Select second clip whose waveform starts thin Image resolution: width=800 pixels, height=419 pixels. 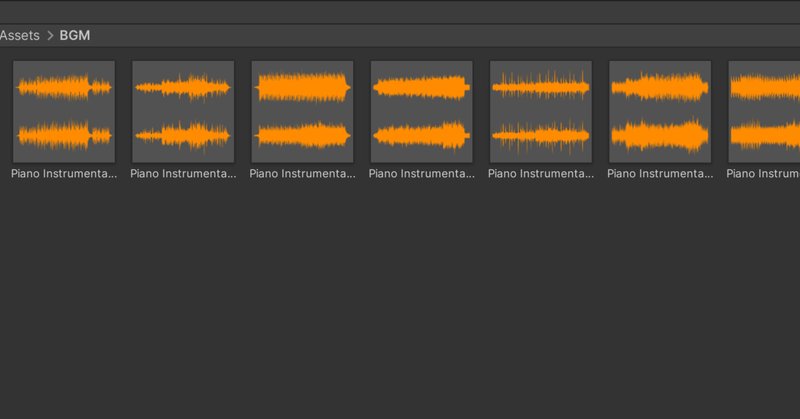click(x=183, y=112)
